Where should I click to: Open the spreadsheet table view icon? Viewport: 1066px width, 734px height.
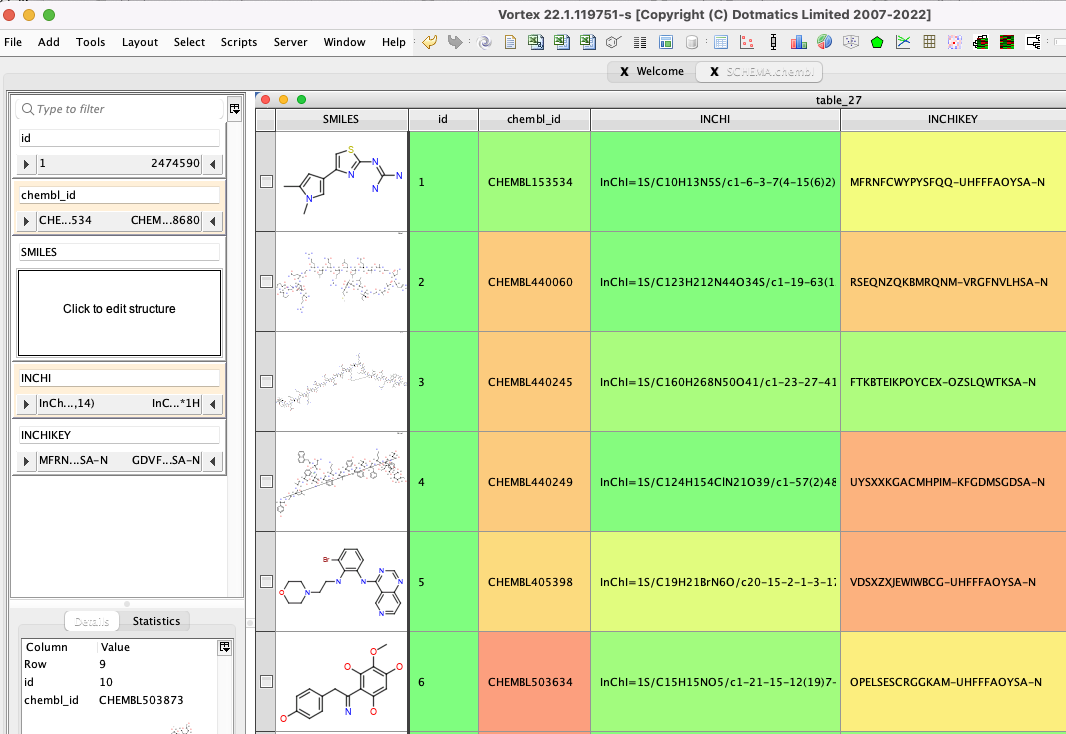[x=721, y=42]
